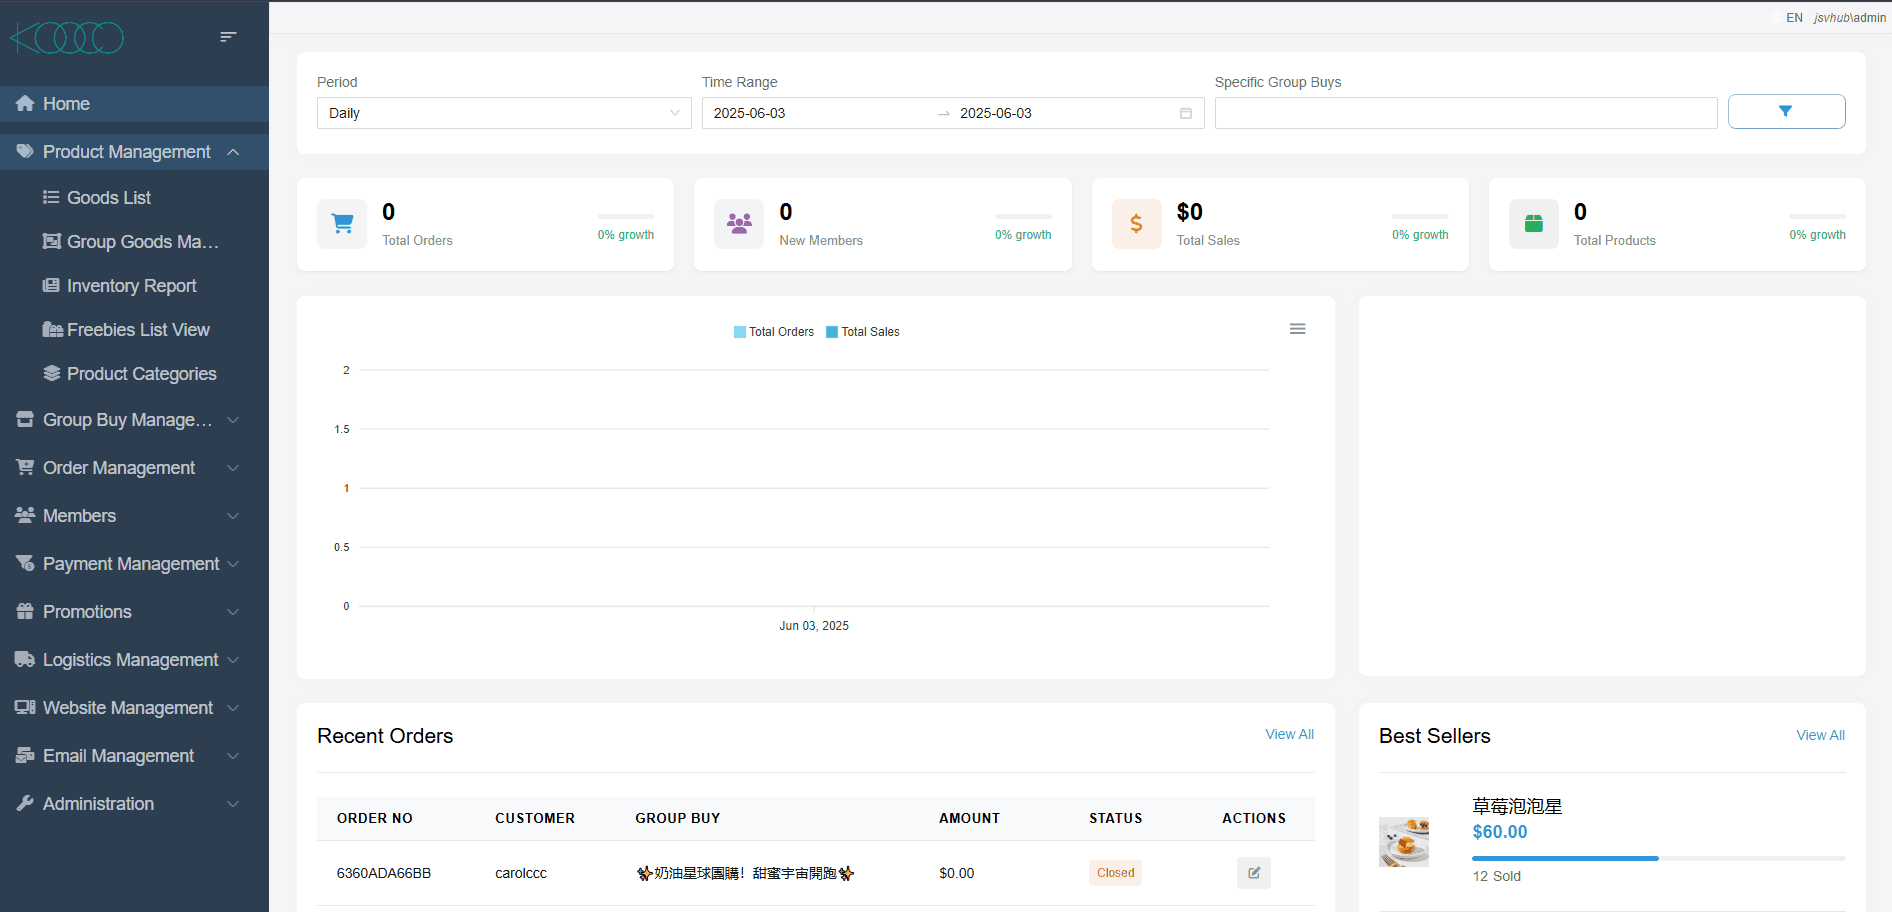Open the Period dropdown set to Daily
This screenshot has height=912, width=1892.
tap(503, 113)
